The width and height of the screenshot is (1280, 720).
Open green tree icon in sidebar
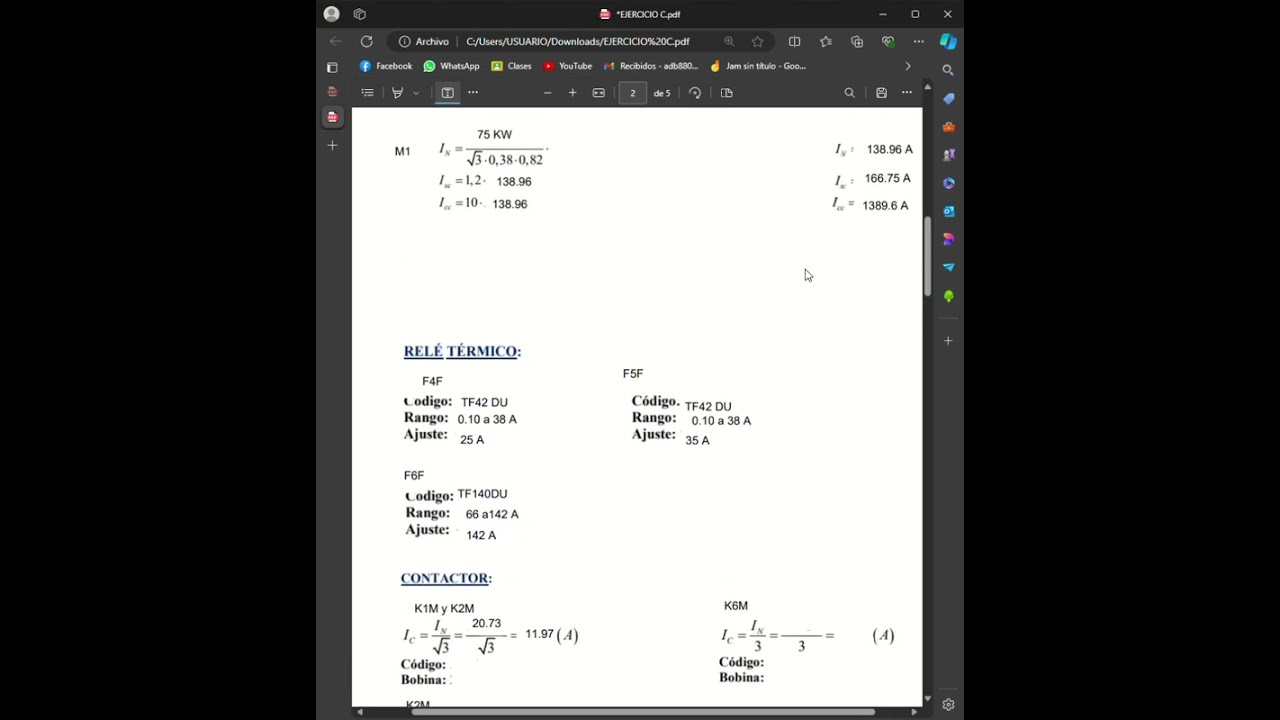948,296
